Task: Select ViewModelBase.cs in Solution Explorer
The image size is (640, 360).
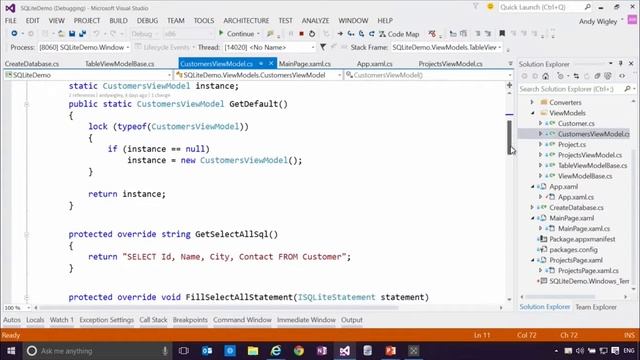Action: pos(585,176)
